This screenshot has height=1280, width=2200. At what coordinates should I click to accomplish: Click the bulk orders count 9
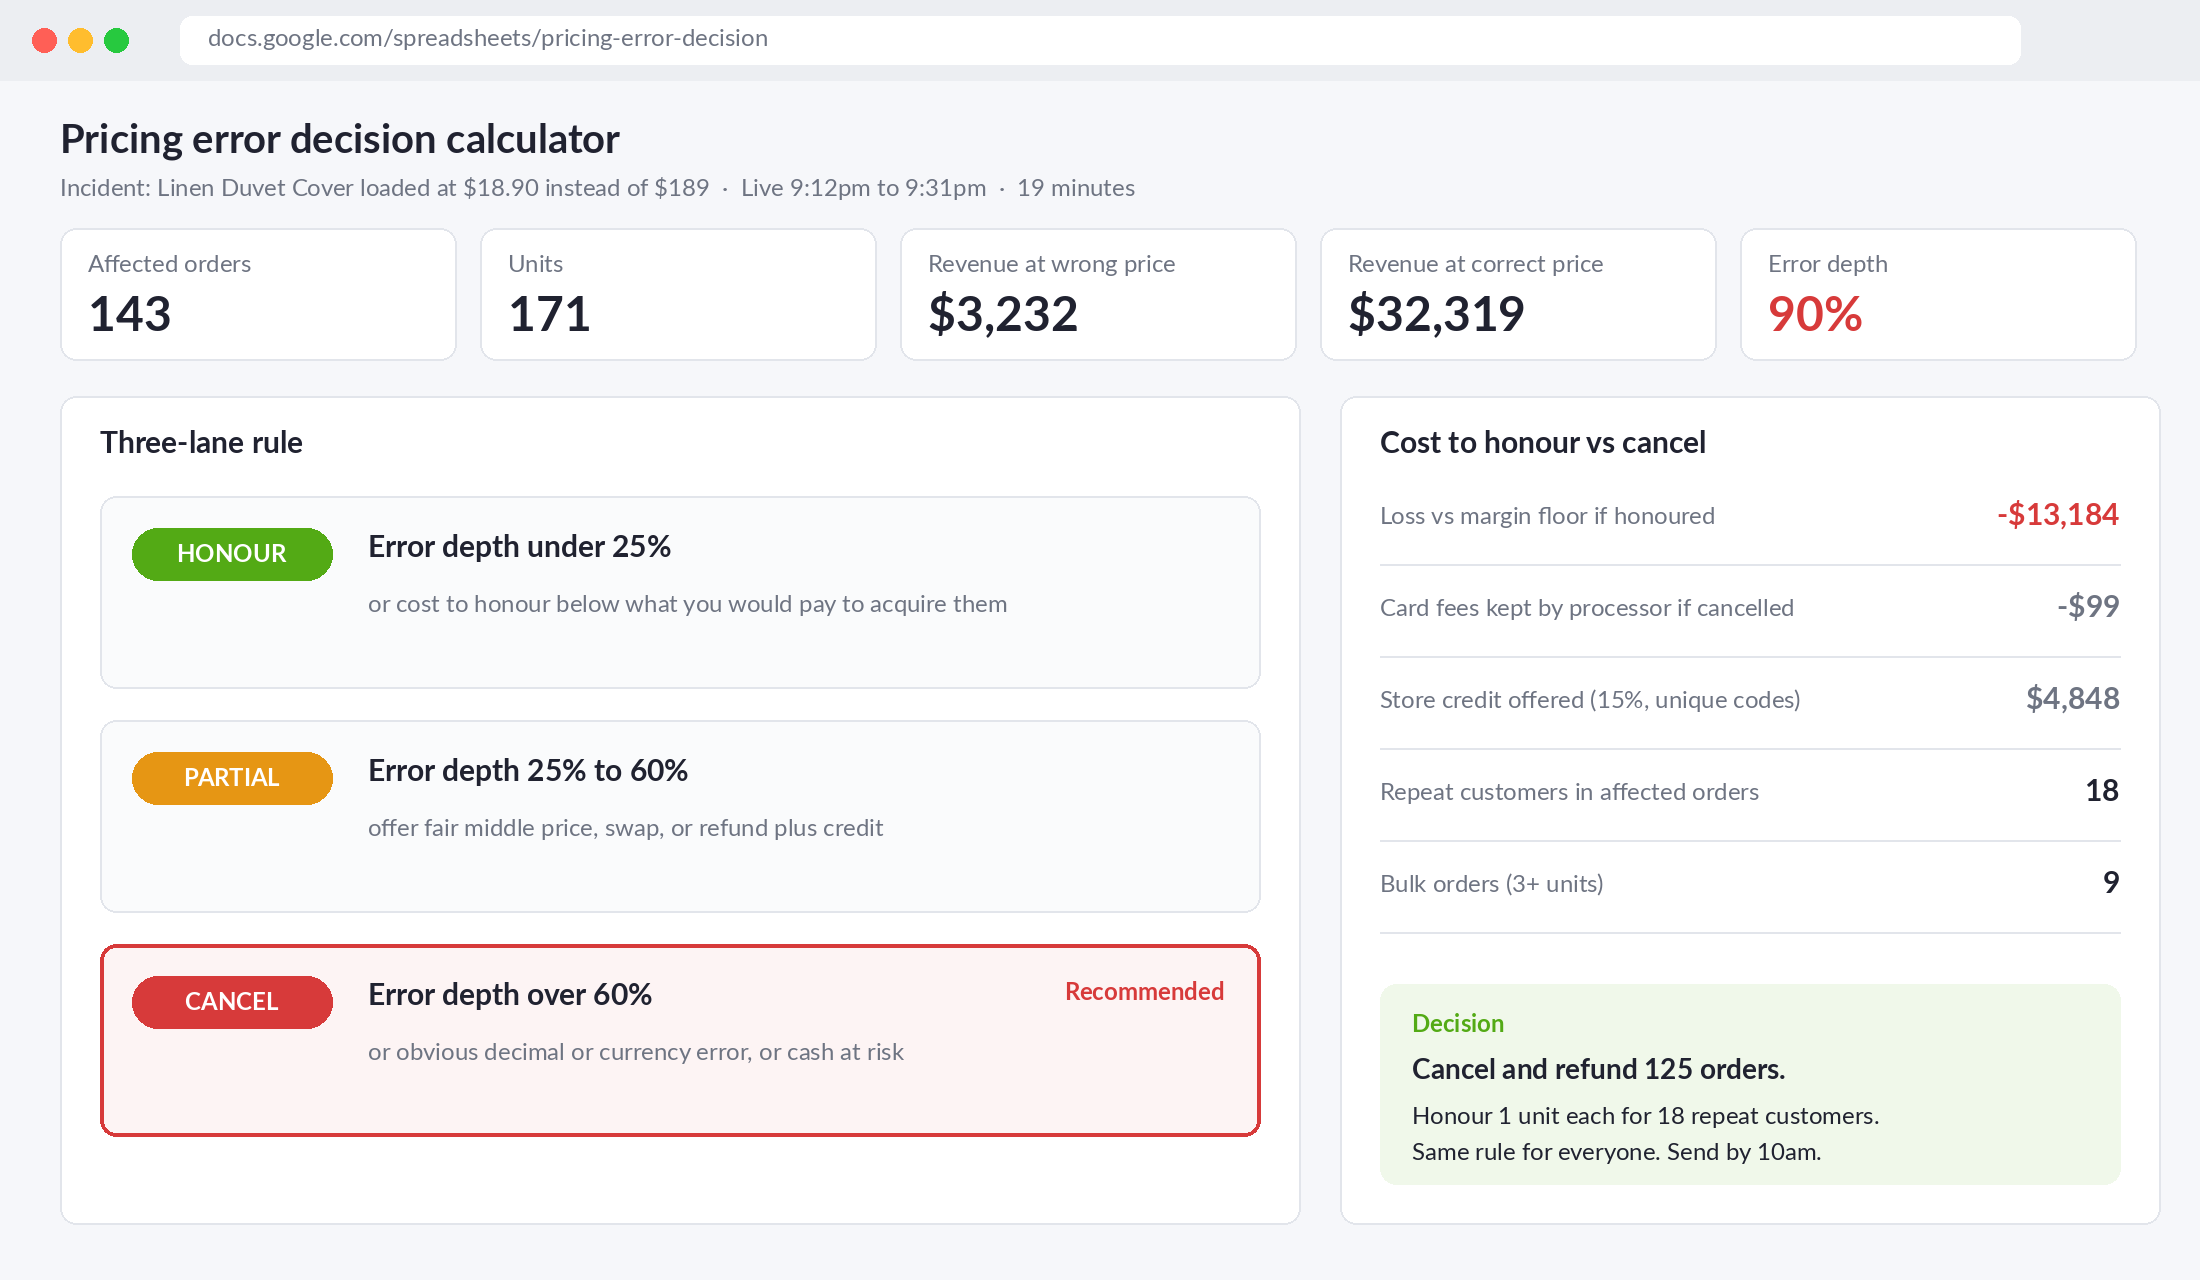[x=2111, y=883]
